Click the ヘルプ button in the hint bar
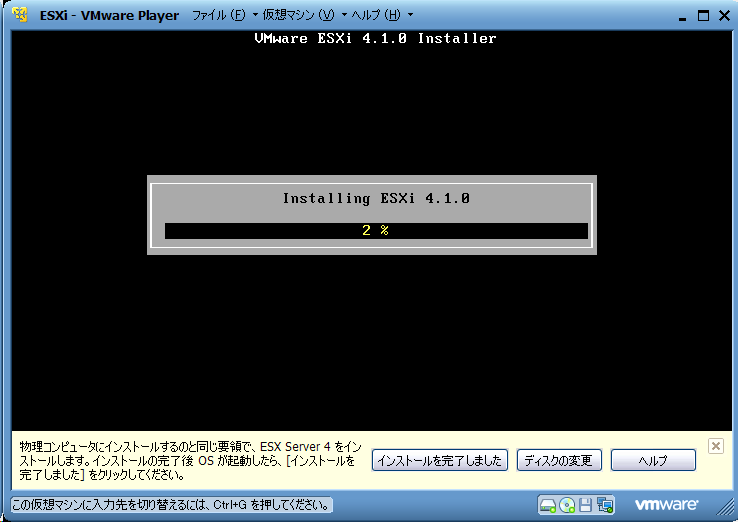 pyautogui.click(x=653, y=460)
